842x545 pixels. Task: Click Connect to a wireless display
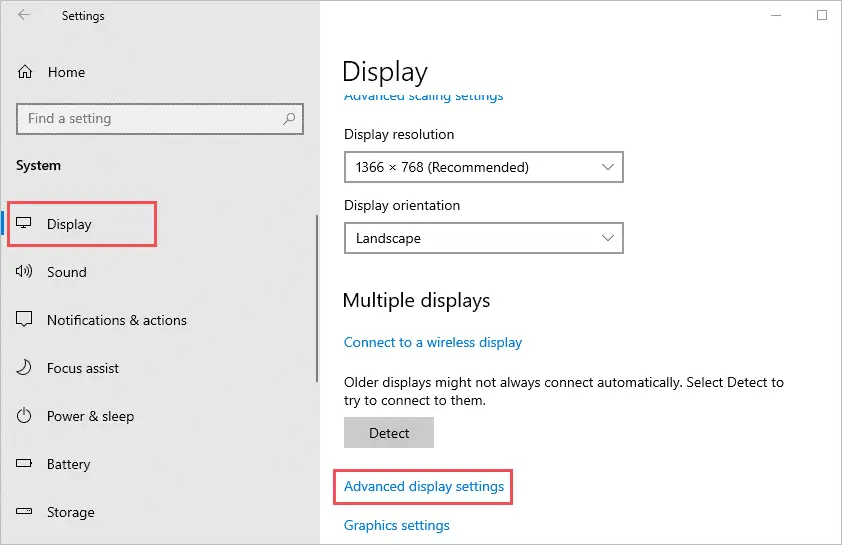tap(433, 343)
